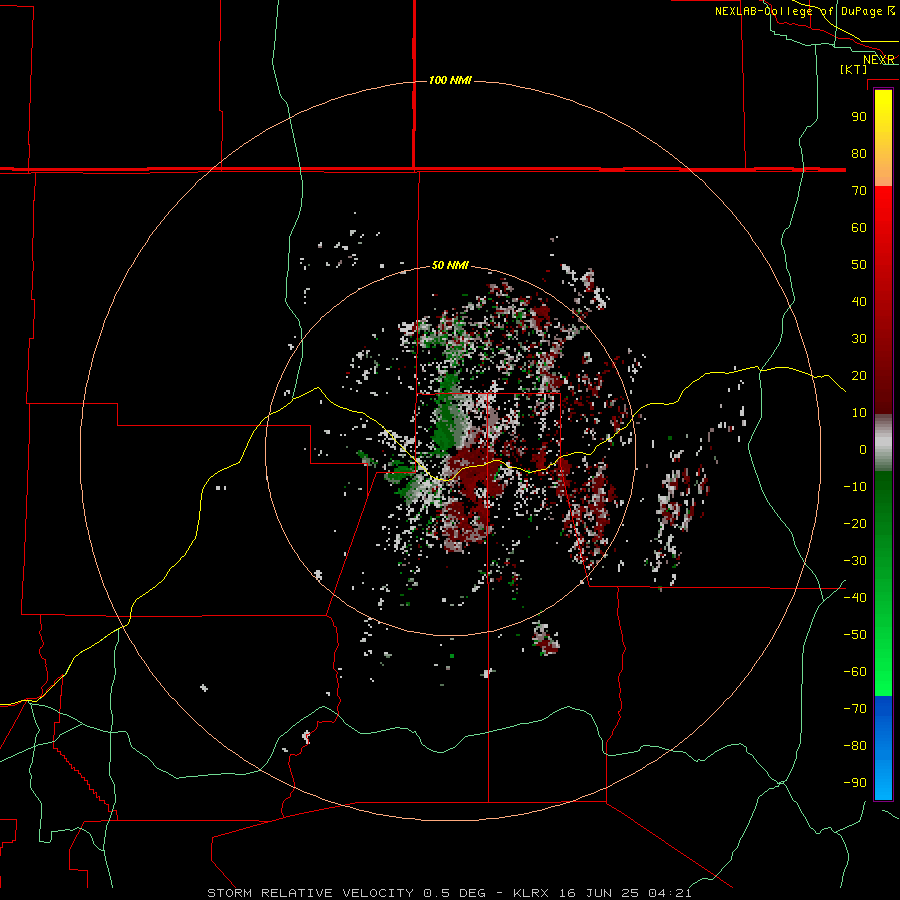Select the -90 scale value
This screenshot has width=900, height=900.
[855, 783]
